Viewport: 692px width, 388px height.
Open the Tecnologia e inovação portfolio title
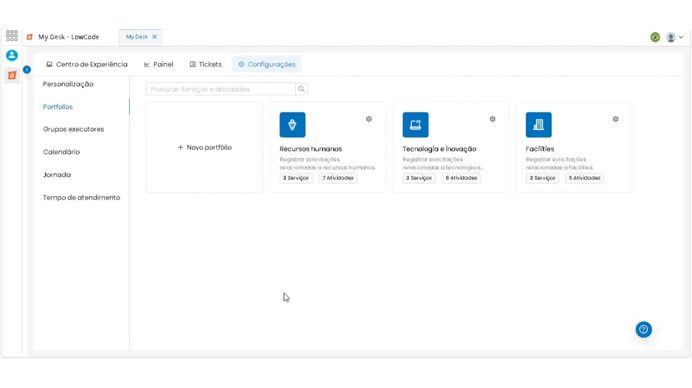pyautogui.click(x=439, y=149)
